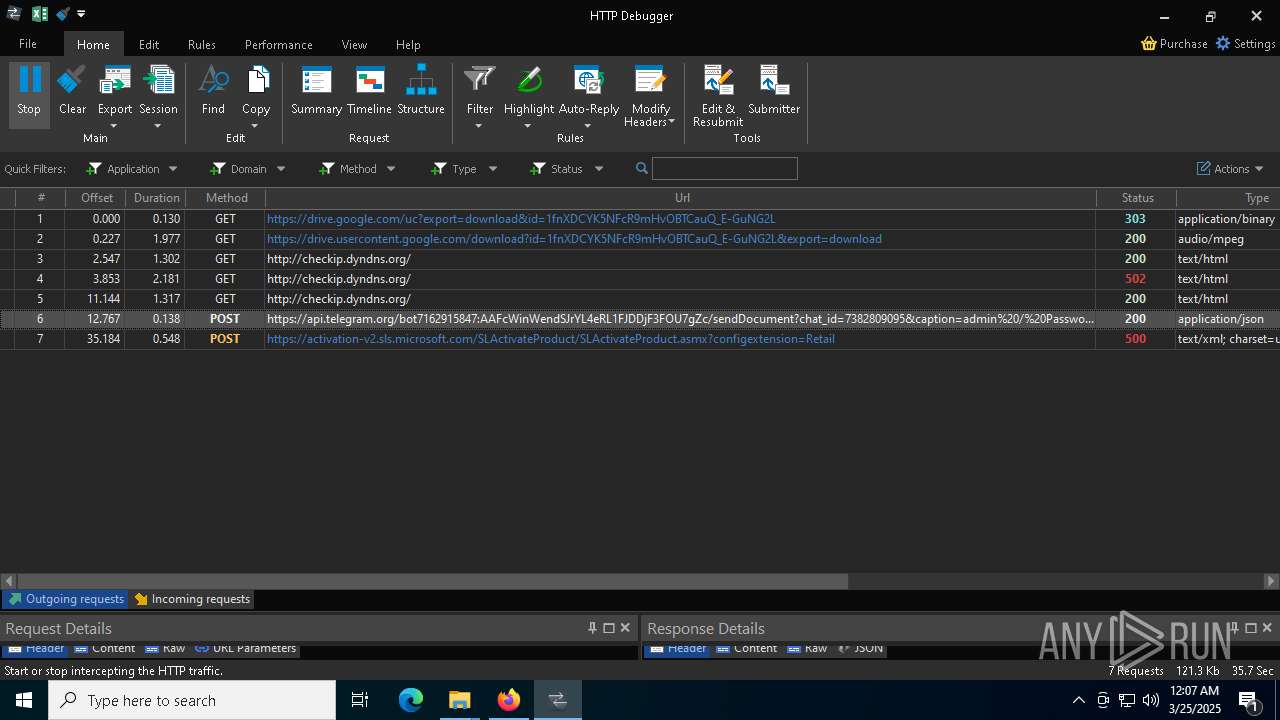The height and width of the screenshot is (720, 1280).
Task: Switch to the Home ribbon tab
Action: (93, 44)
